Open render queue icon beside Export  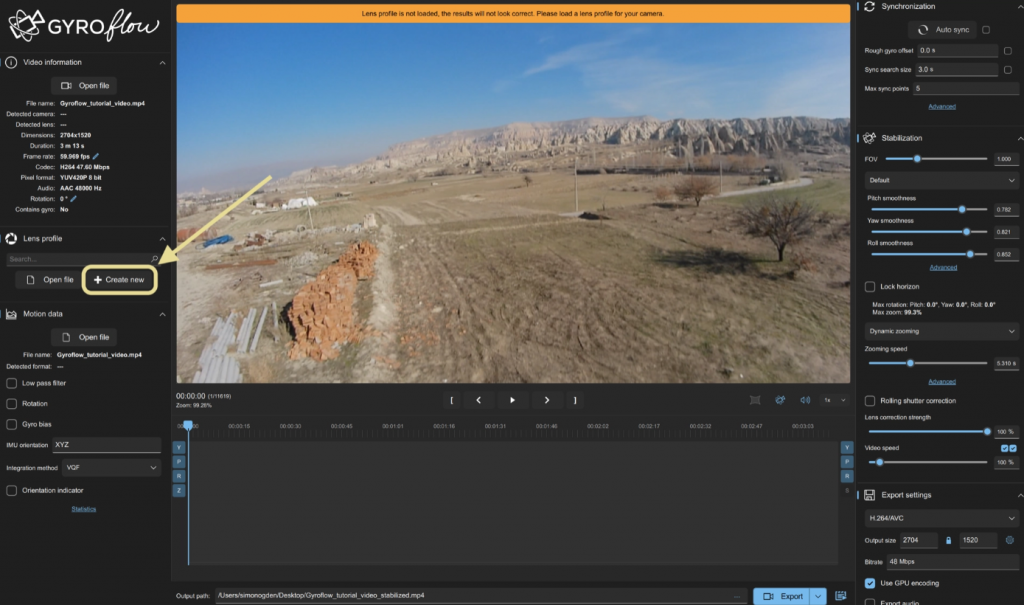tap(841, 596)
